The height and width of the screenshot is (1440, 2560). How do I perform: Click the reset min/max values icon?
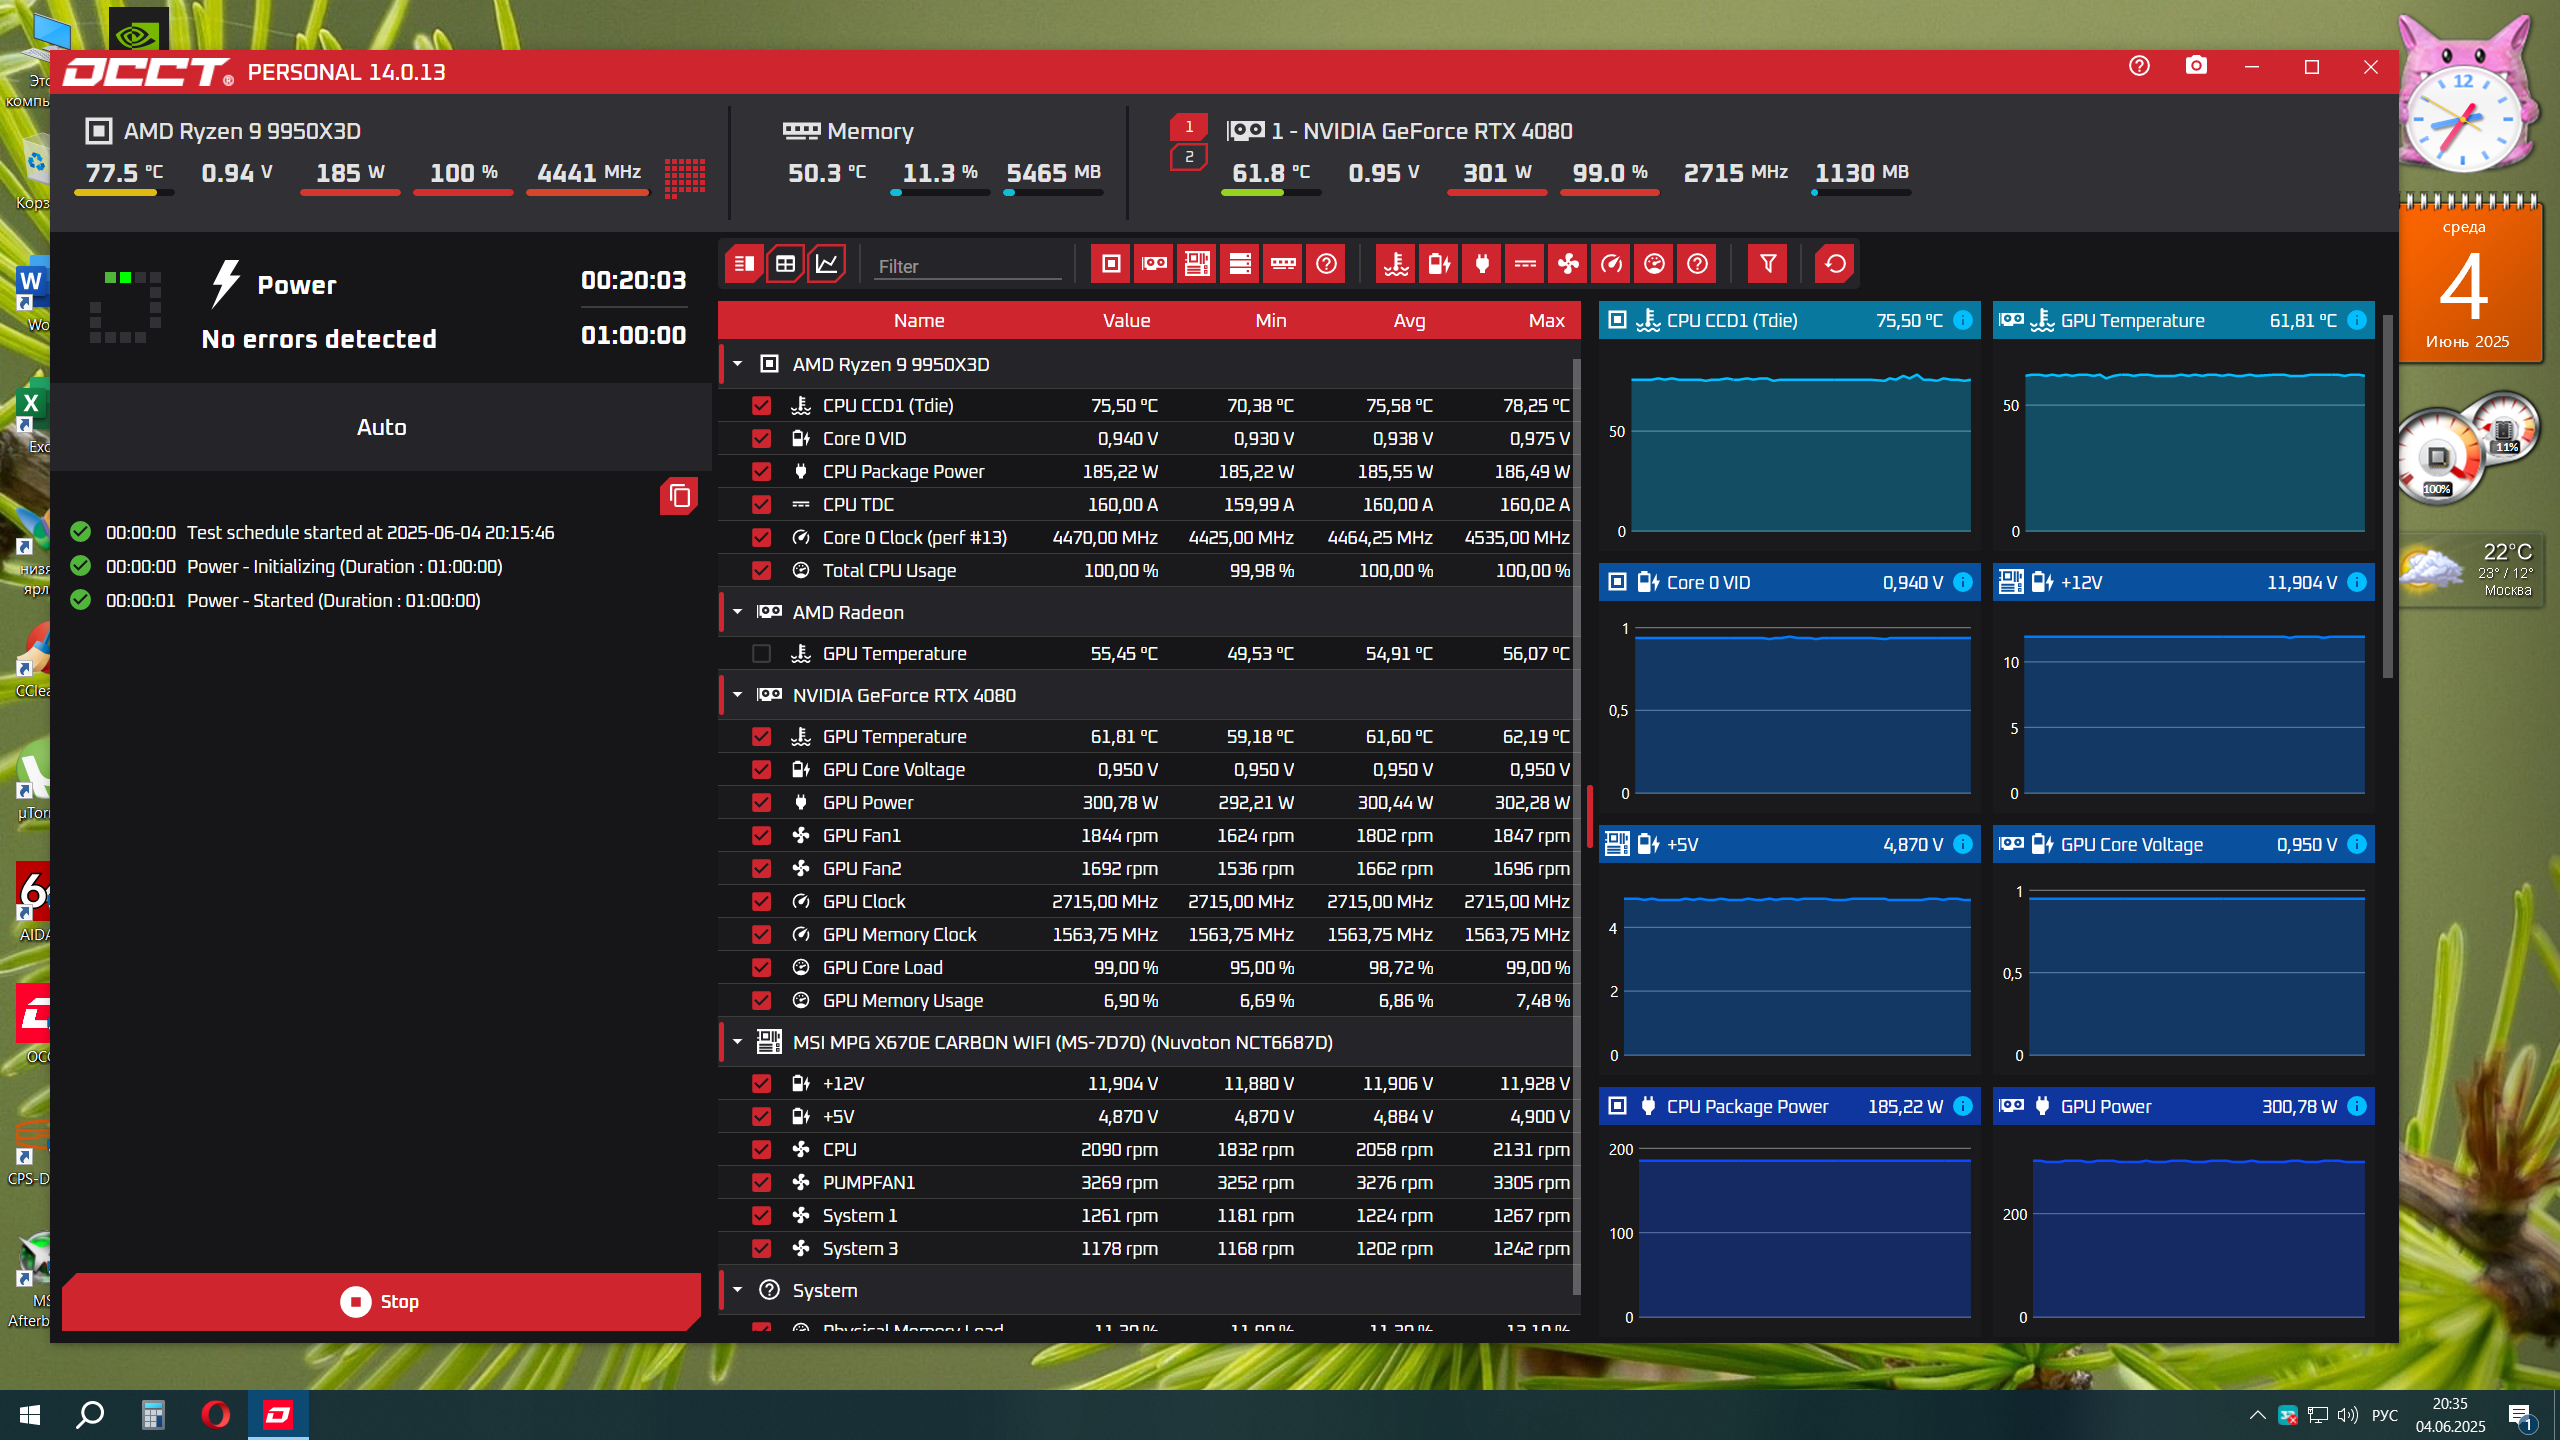[x=1835, y=264]
